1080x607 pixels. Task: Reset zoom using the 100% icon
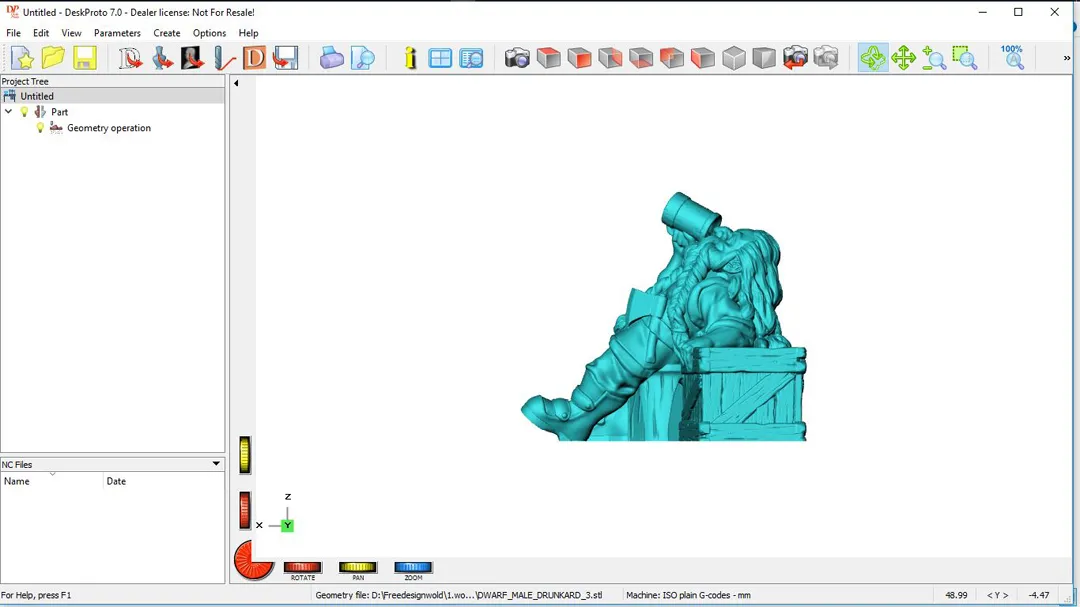point(1013,57)
